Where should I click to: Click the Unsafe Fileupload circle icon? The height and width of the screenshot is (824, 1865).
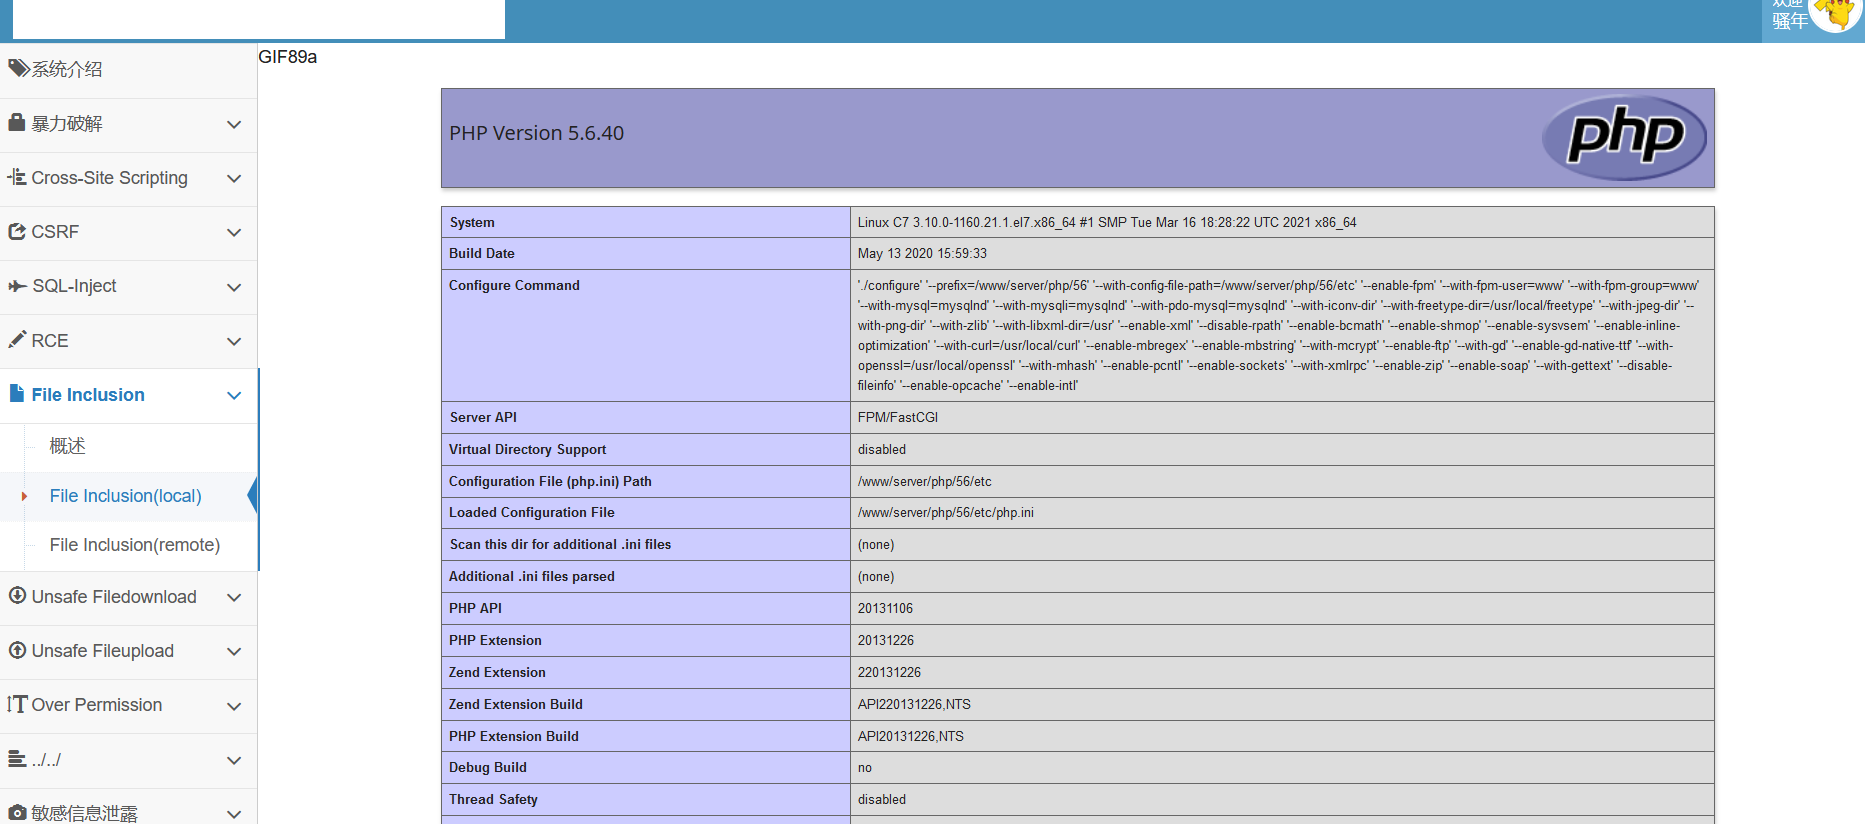click(17, 650)
